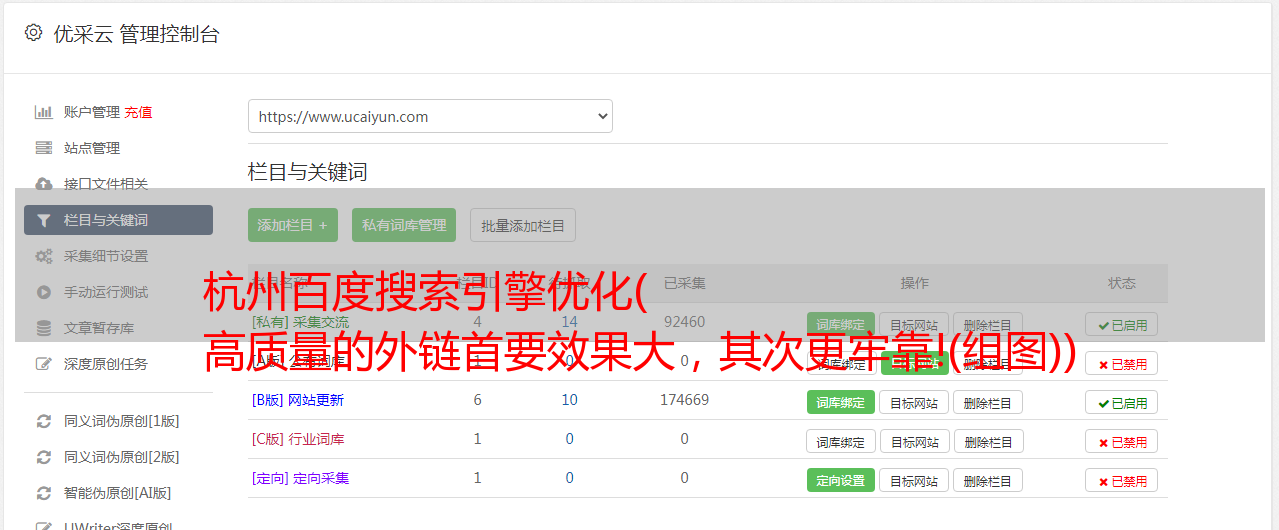Click the value 14 in 采集交流 row
Screen dimensions: 1279x530
click(569, 322)
